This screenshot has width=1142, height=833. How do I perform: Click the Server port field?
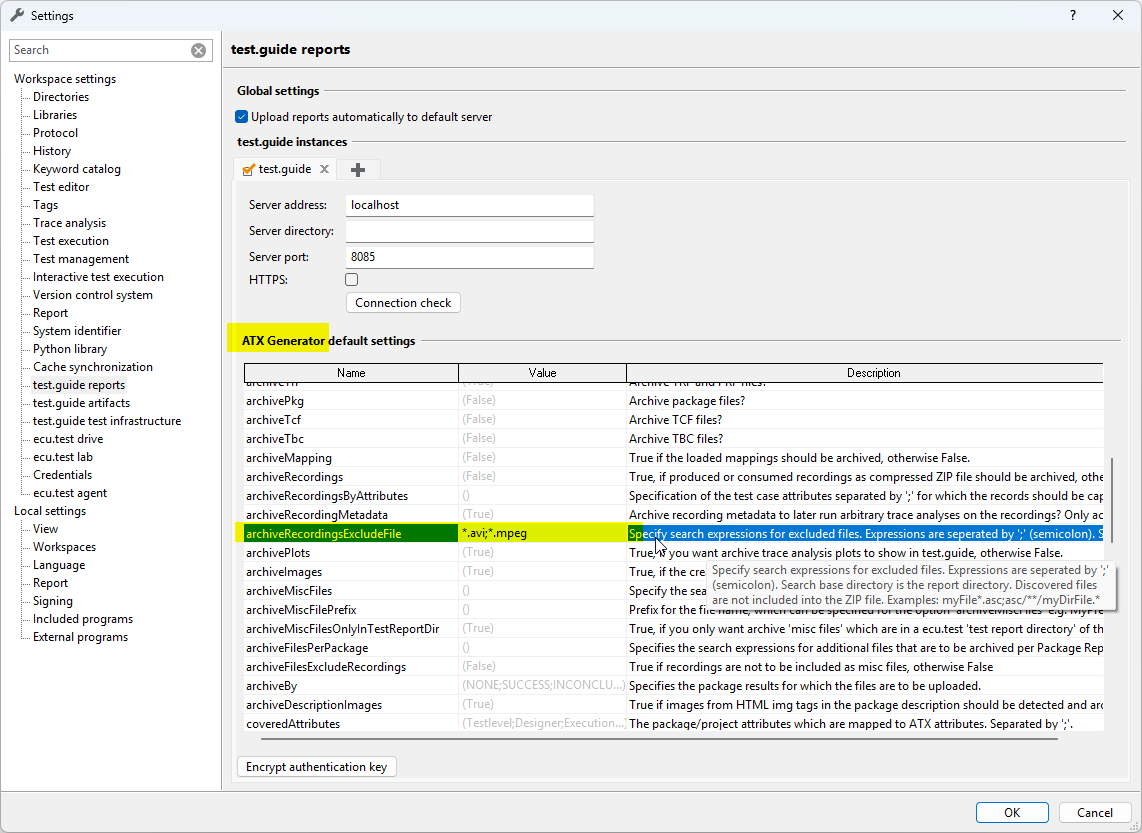[469, 257]
